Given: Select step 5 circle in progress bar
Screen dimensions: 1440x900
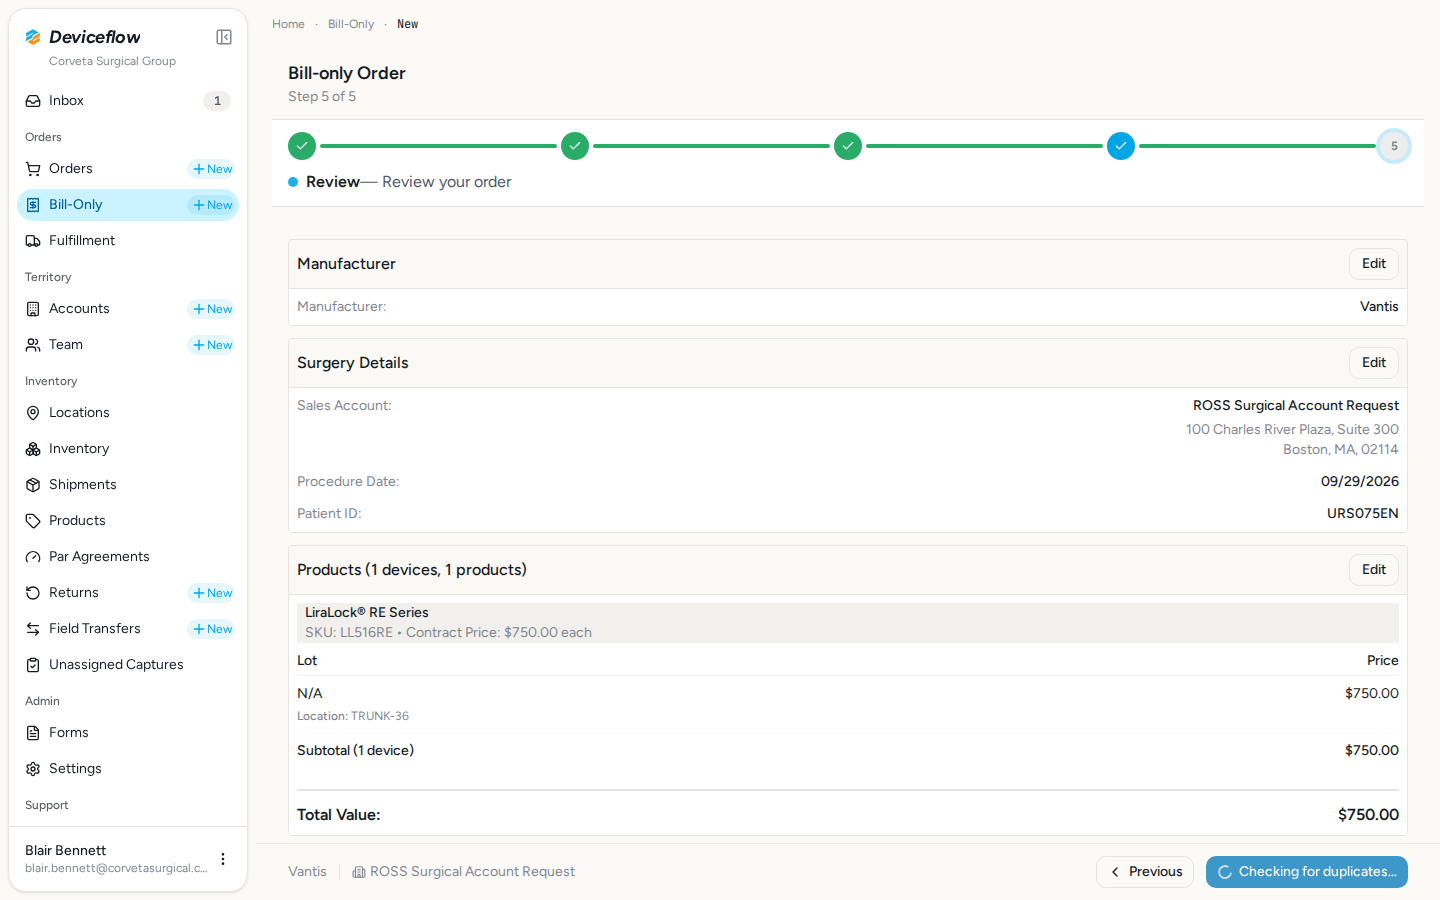Looking at the screenshot, I should point(1394,146).
